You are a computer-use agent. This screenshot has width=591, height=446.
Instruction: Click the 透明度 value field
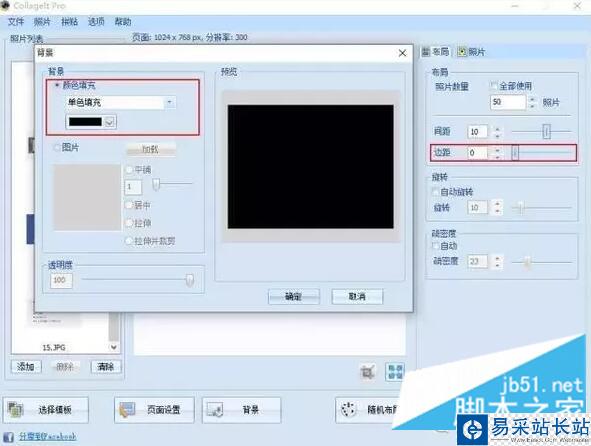[61, 280]
